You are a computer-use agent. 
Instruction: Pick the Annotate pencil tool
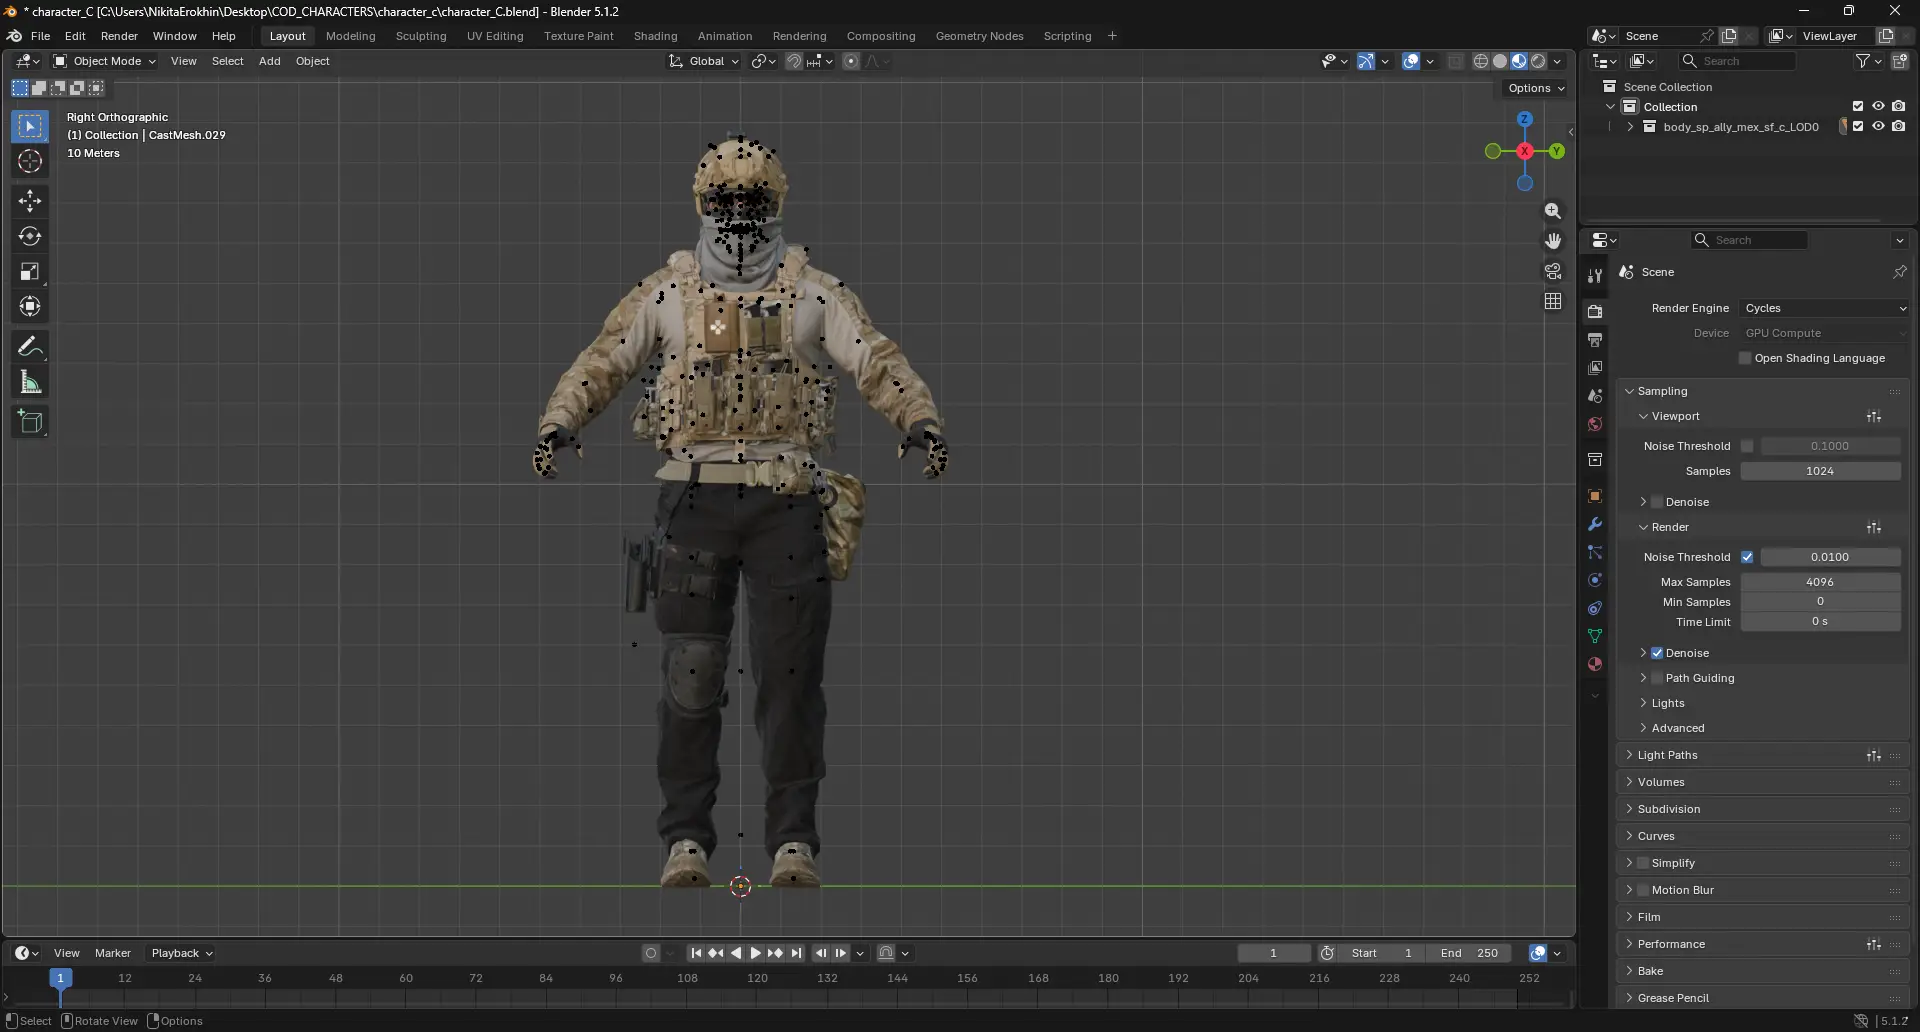[x=30, y=347]
